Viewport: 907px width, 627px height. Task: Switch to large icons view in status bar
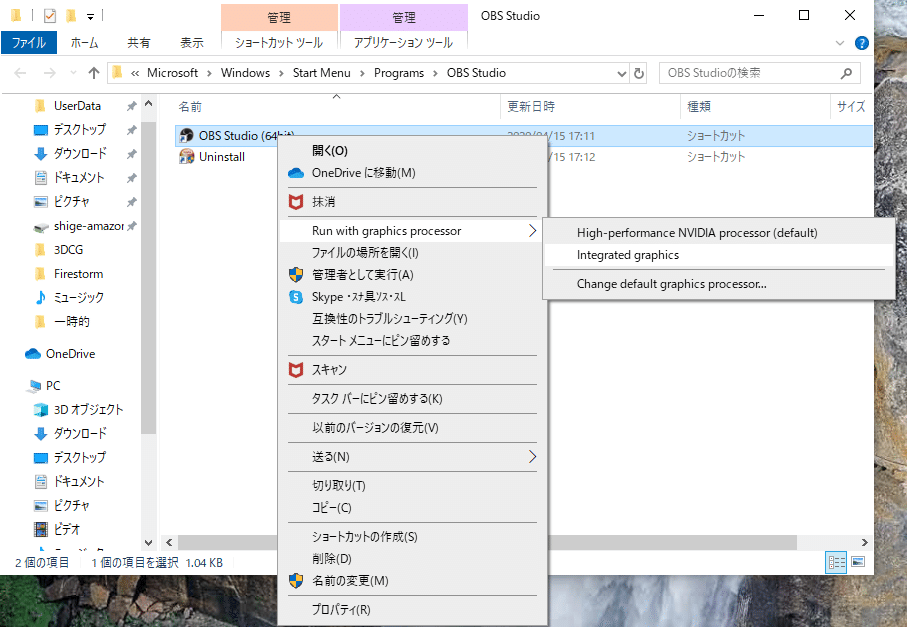pyautogui.click(x=856, y=561)
